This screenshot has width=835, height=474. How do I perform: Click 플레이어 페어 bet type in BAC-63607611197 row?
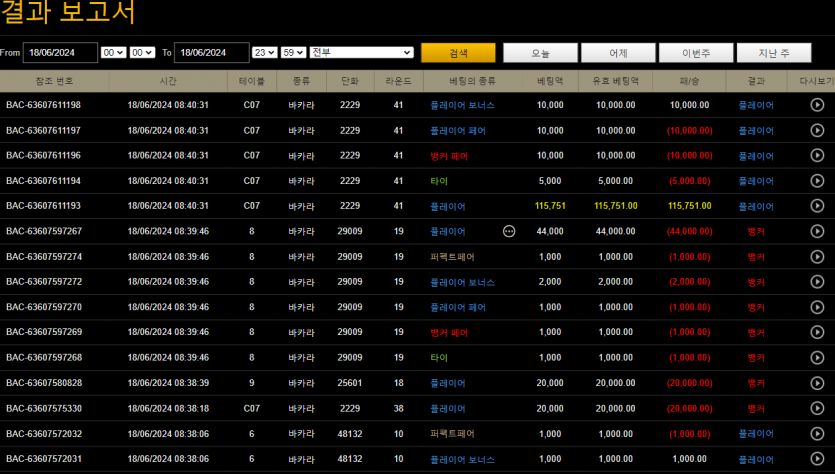(458, 130)
